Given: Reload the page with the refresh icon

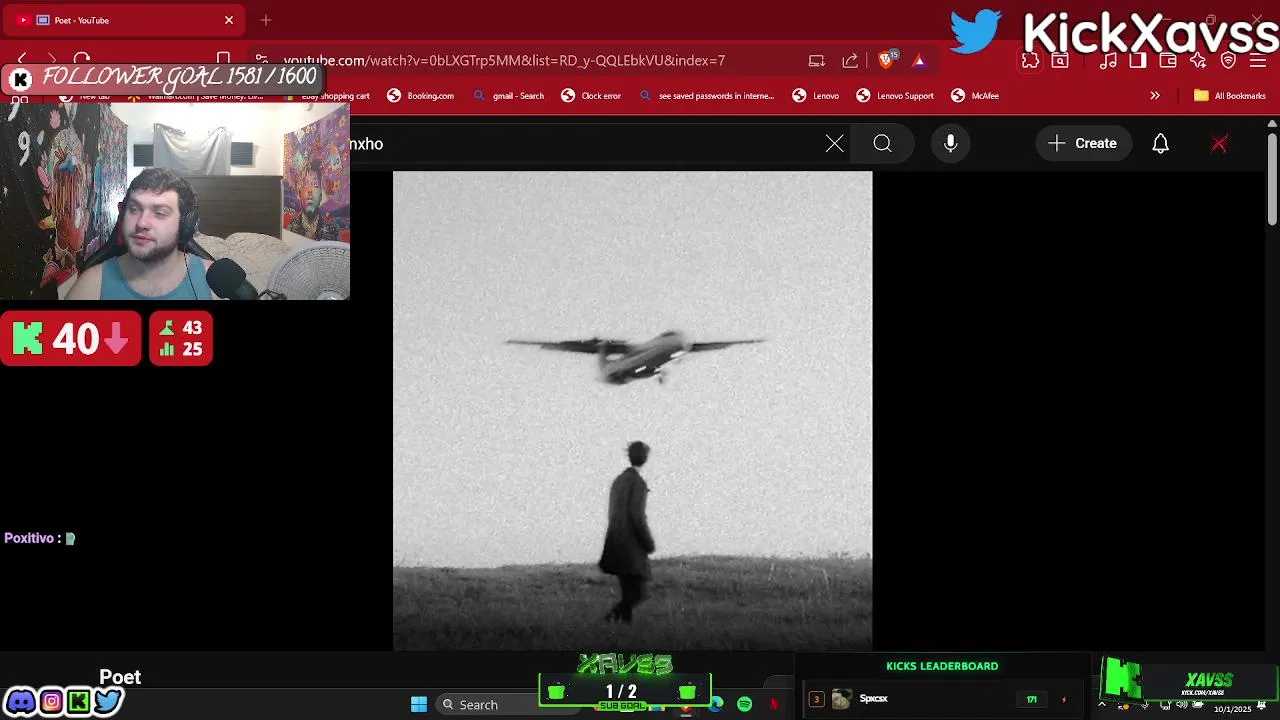Looking at the screenshot, I should click(82, 60).
